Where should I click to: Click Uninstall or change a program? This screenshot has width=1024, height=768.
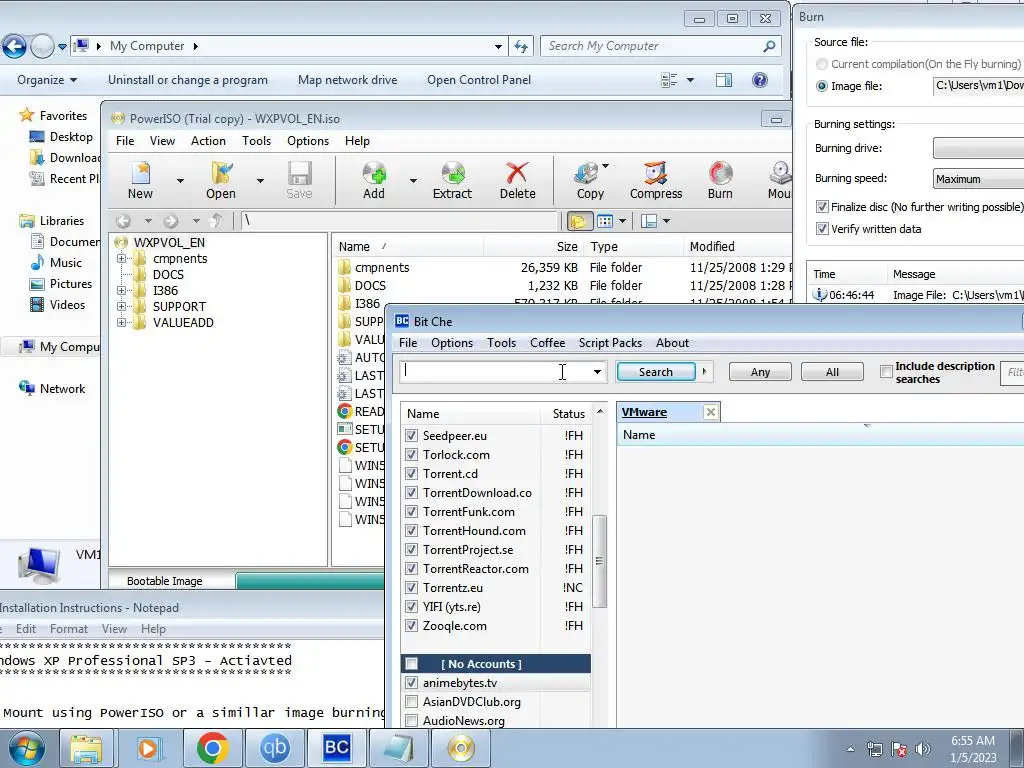coord(188,80)
